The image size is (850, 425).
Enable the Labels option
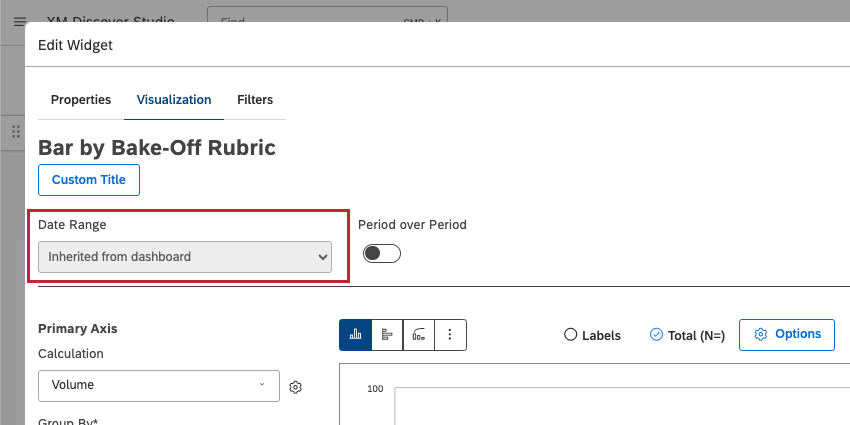(x=571, y=335)
